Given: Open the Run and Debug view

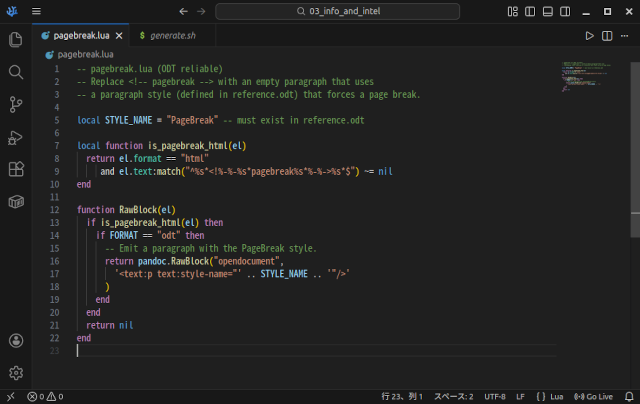Looking at the screenshot, I should 16,137.
